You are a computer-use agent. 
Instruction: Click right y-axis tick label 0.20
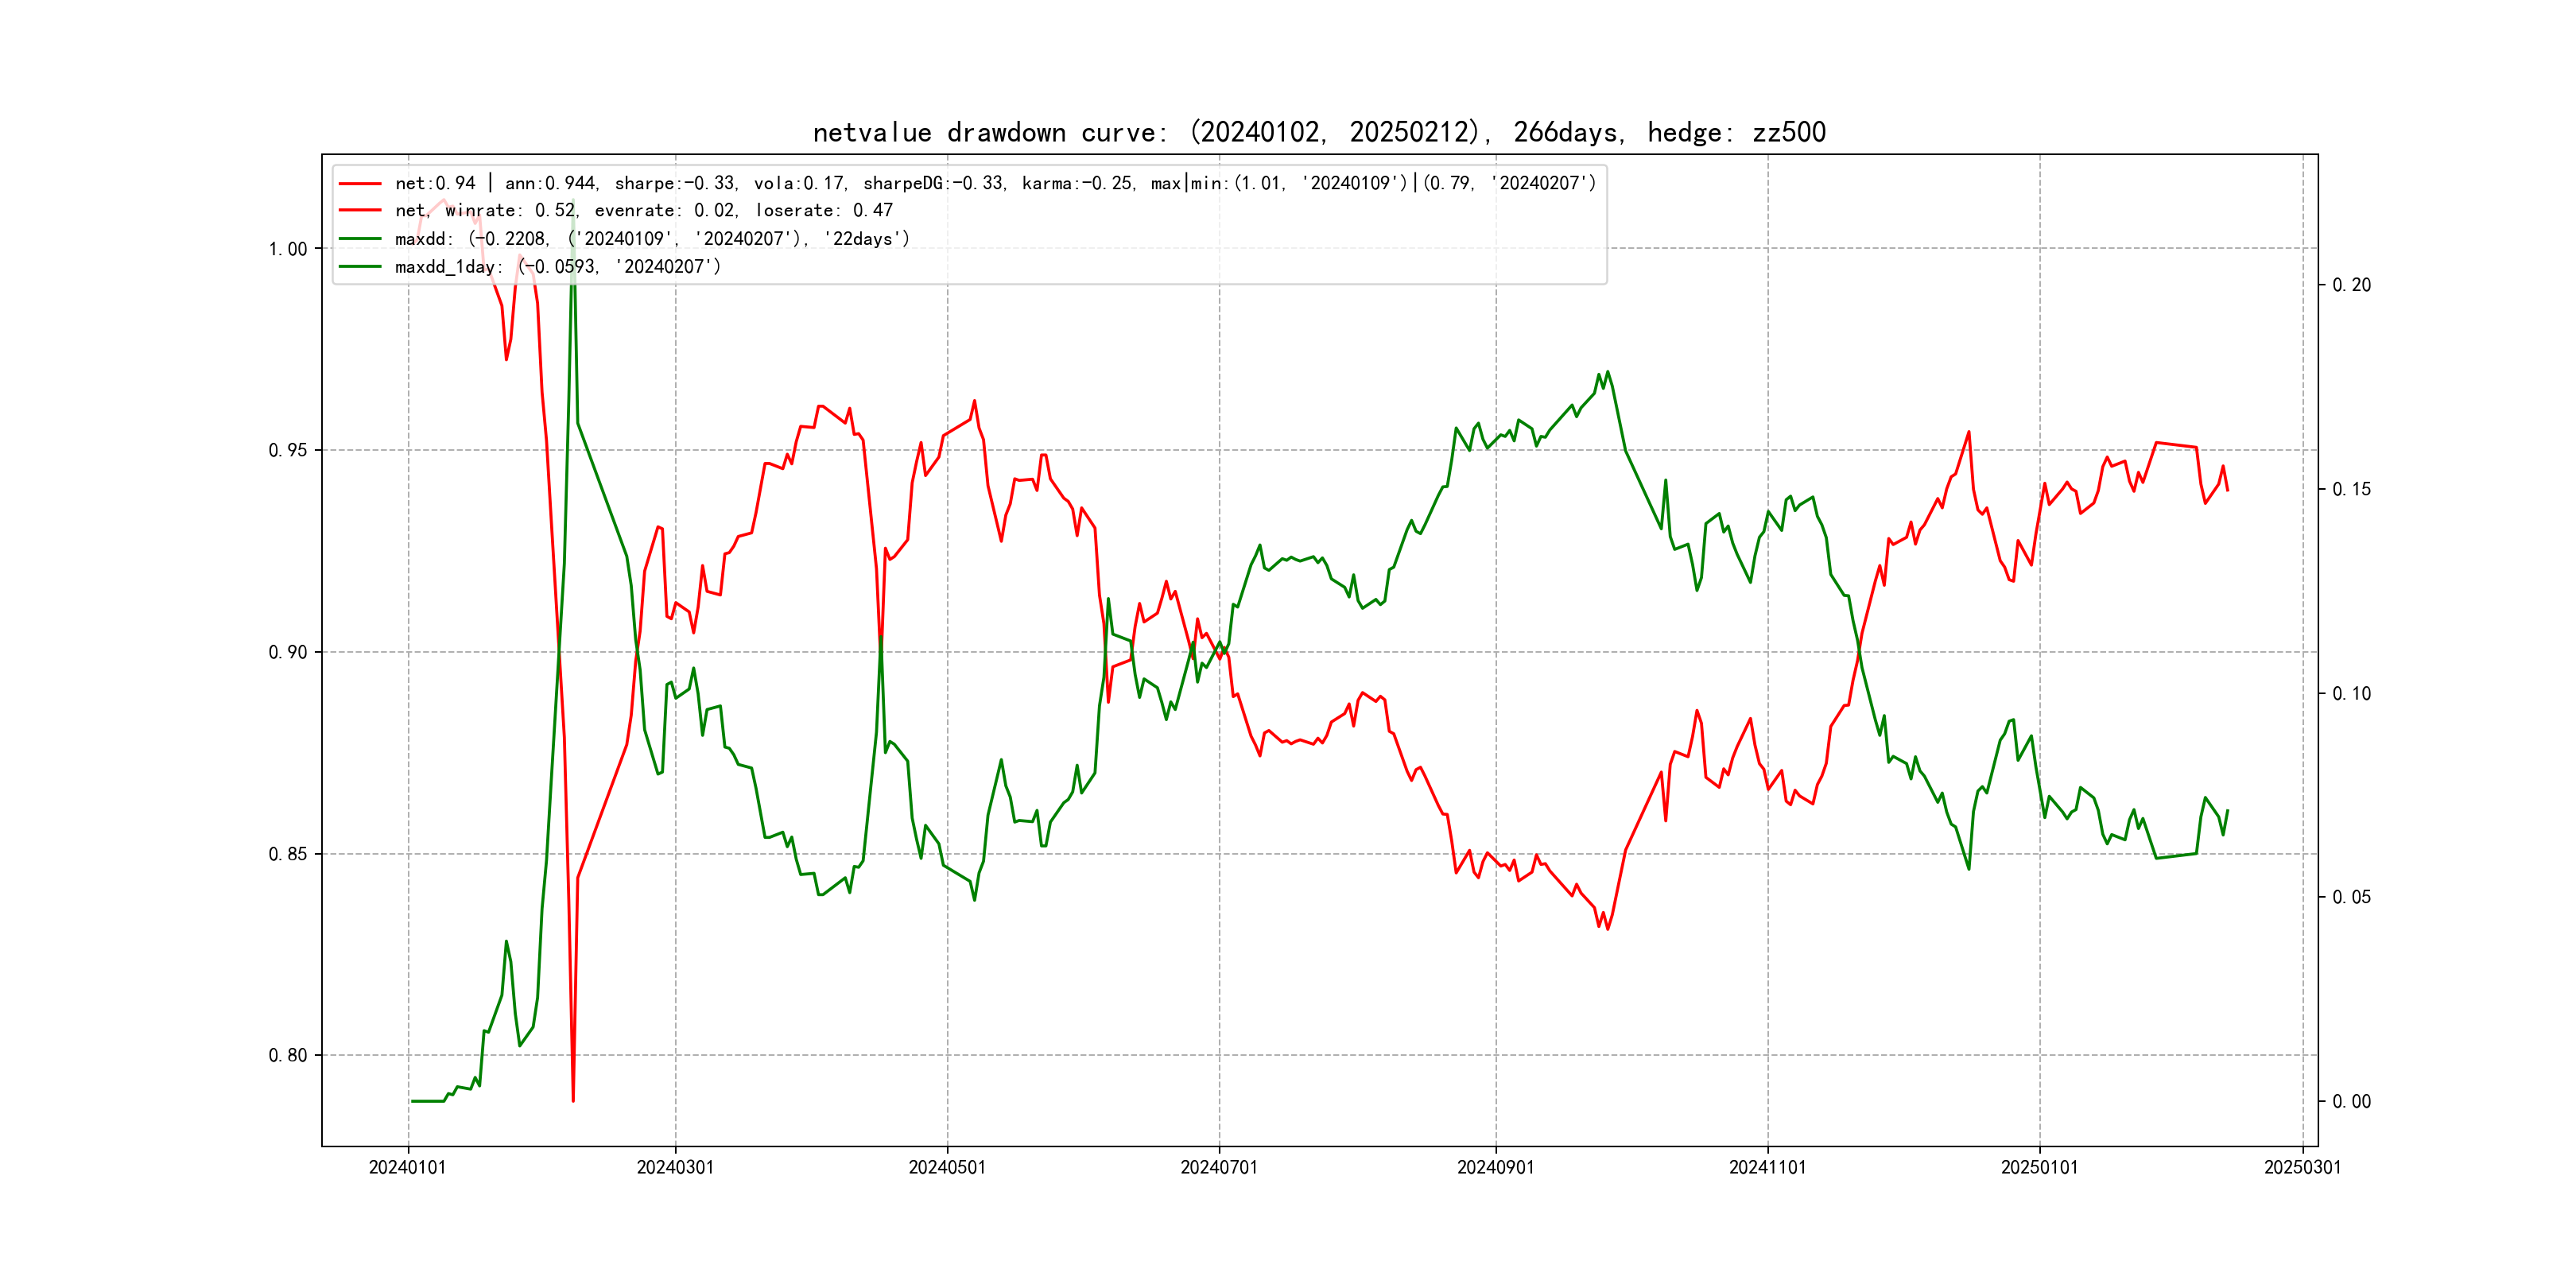point(2351,285)
